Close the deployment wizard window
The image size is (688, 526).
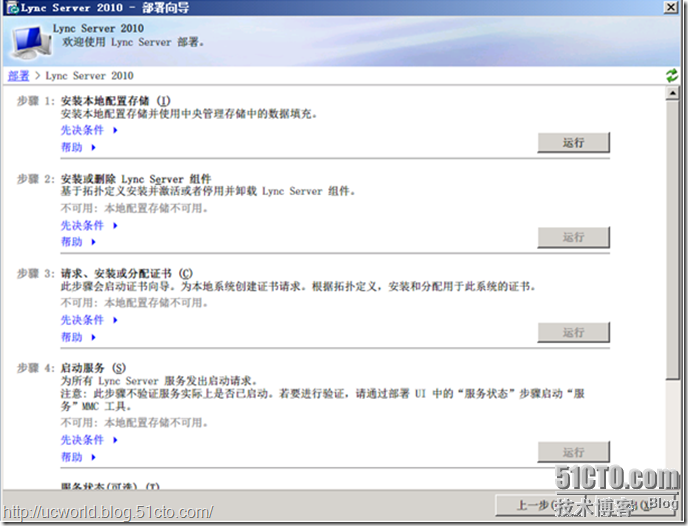point(671,7)
